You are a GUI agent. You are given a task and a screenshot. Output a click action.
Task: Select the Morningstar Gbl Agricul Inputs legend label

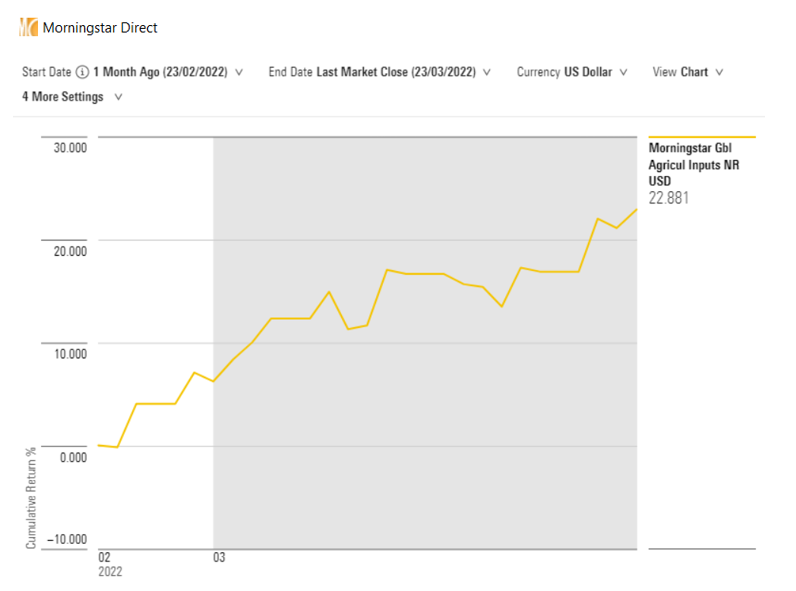[694, 164]
